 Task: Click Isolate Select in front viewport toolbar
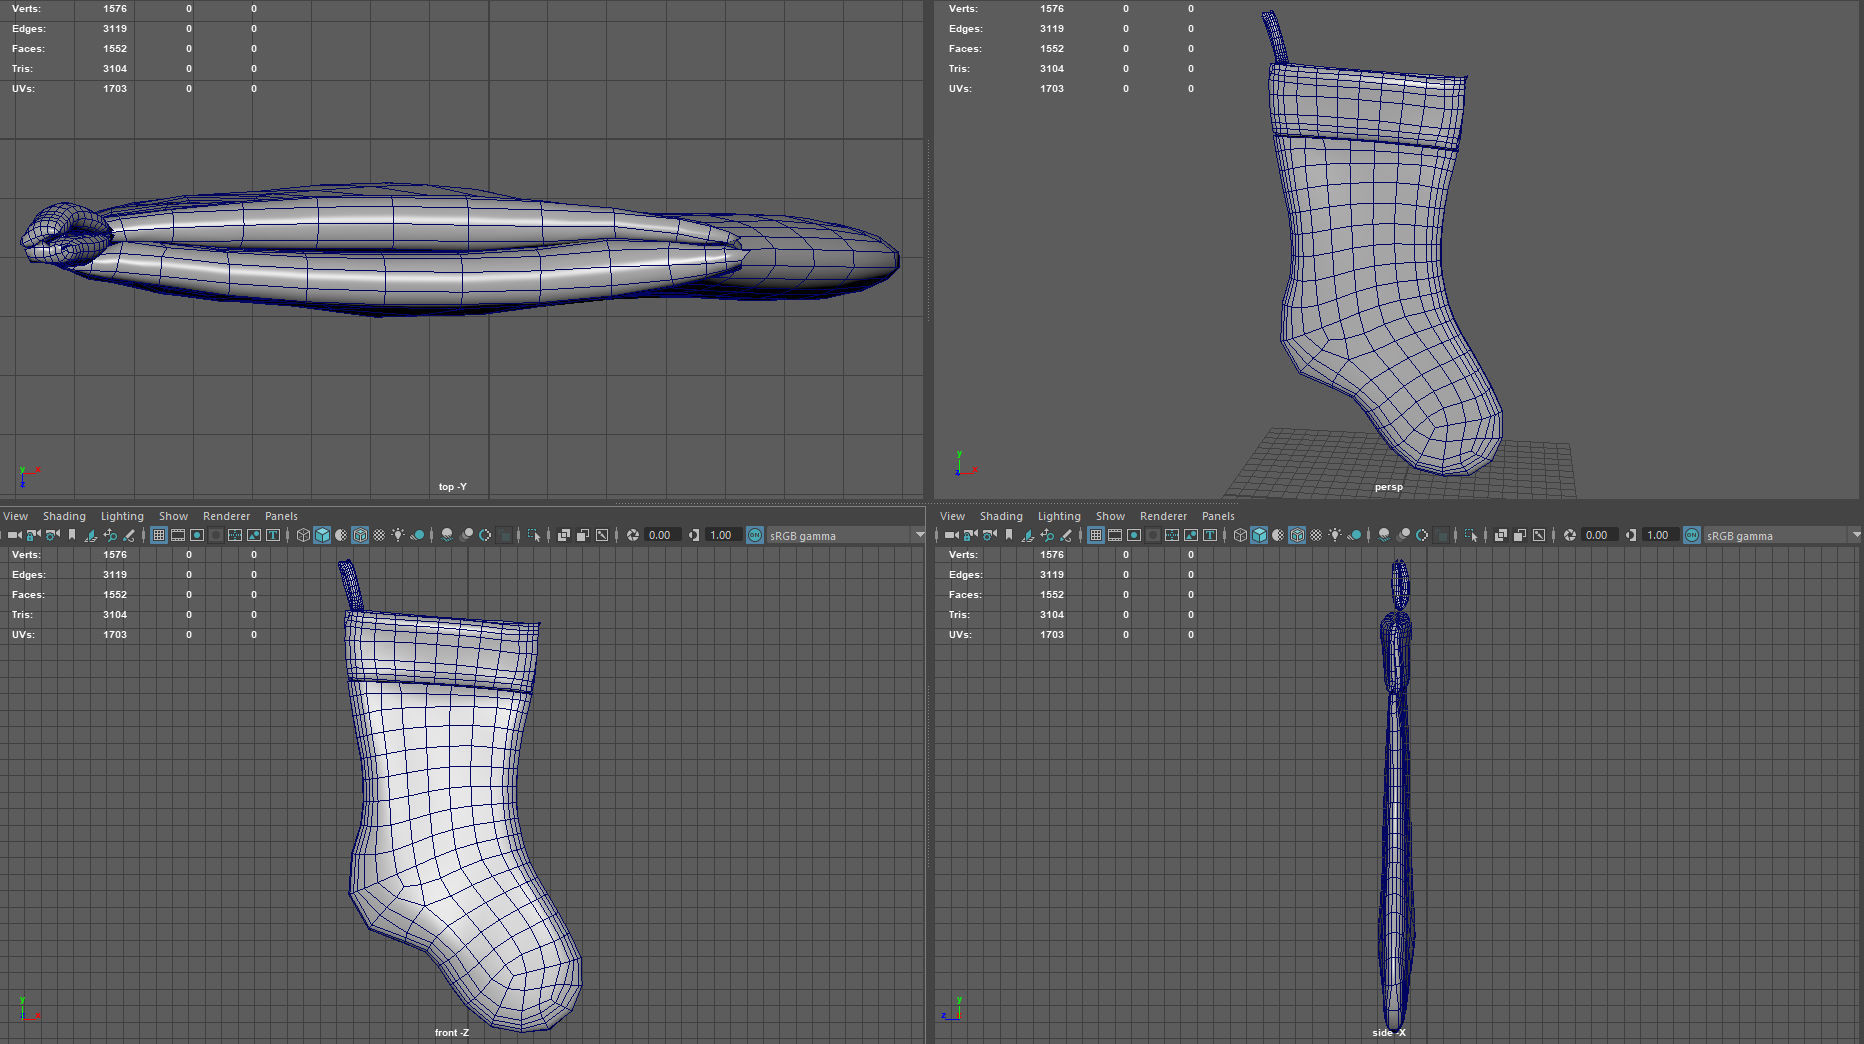[x=534, y=535]
